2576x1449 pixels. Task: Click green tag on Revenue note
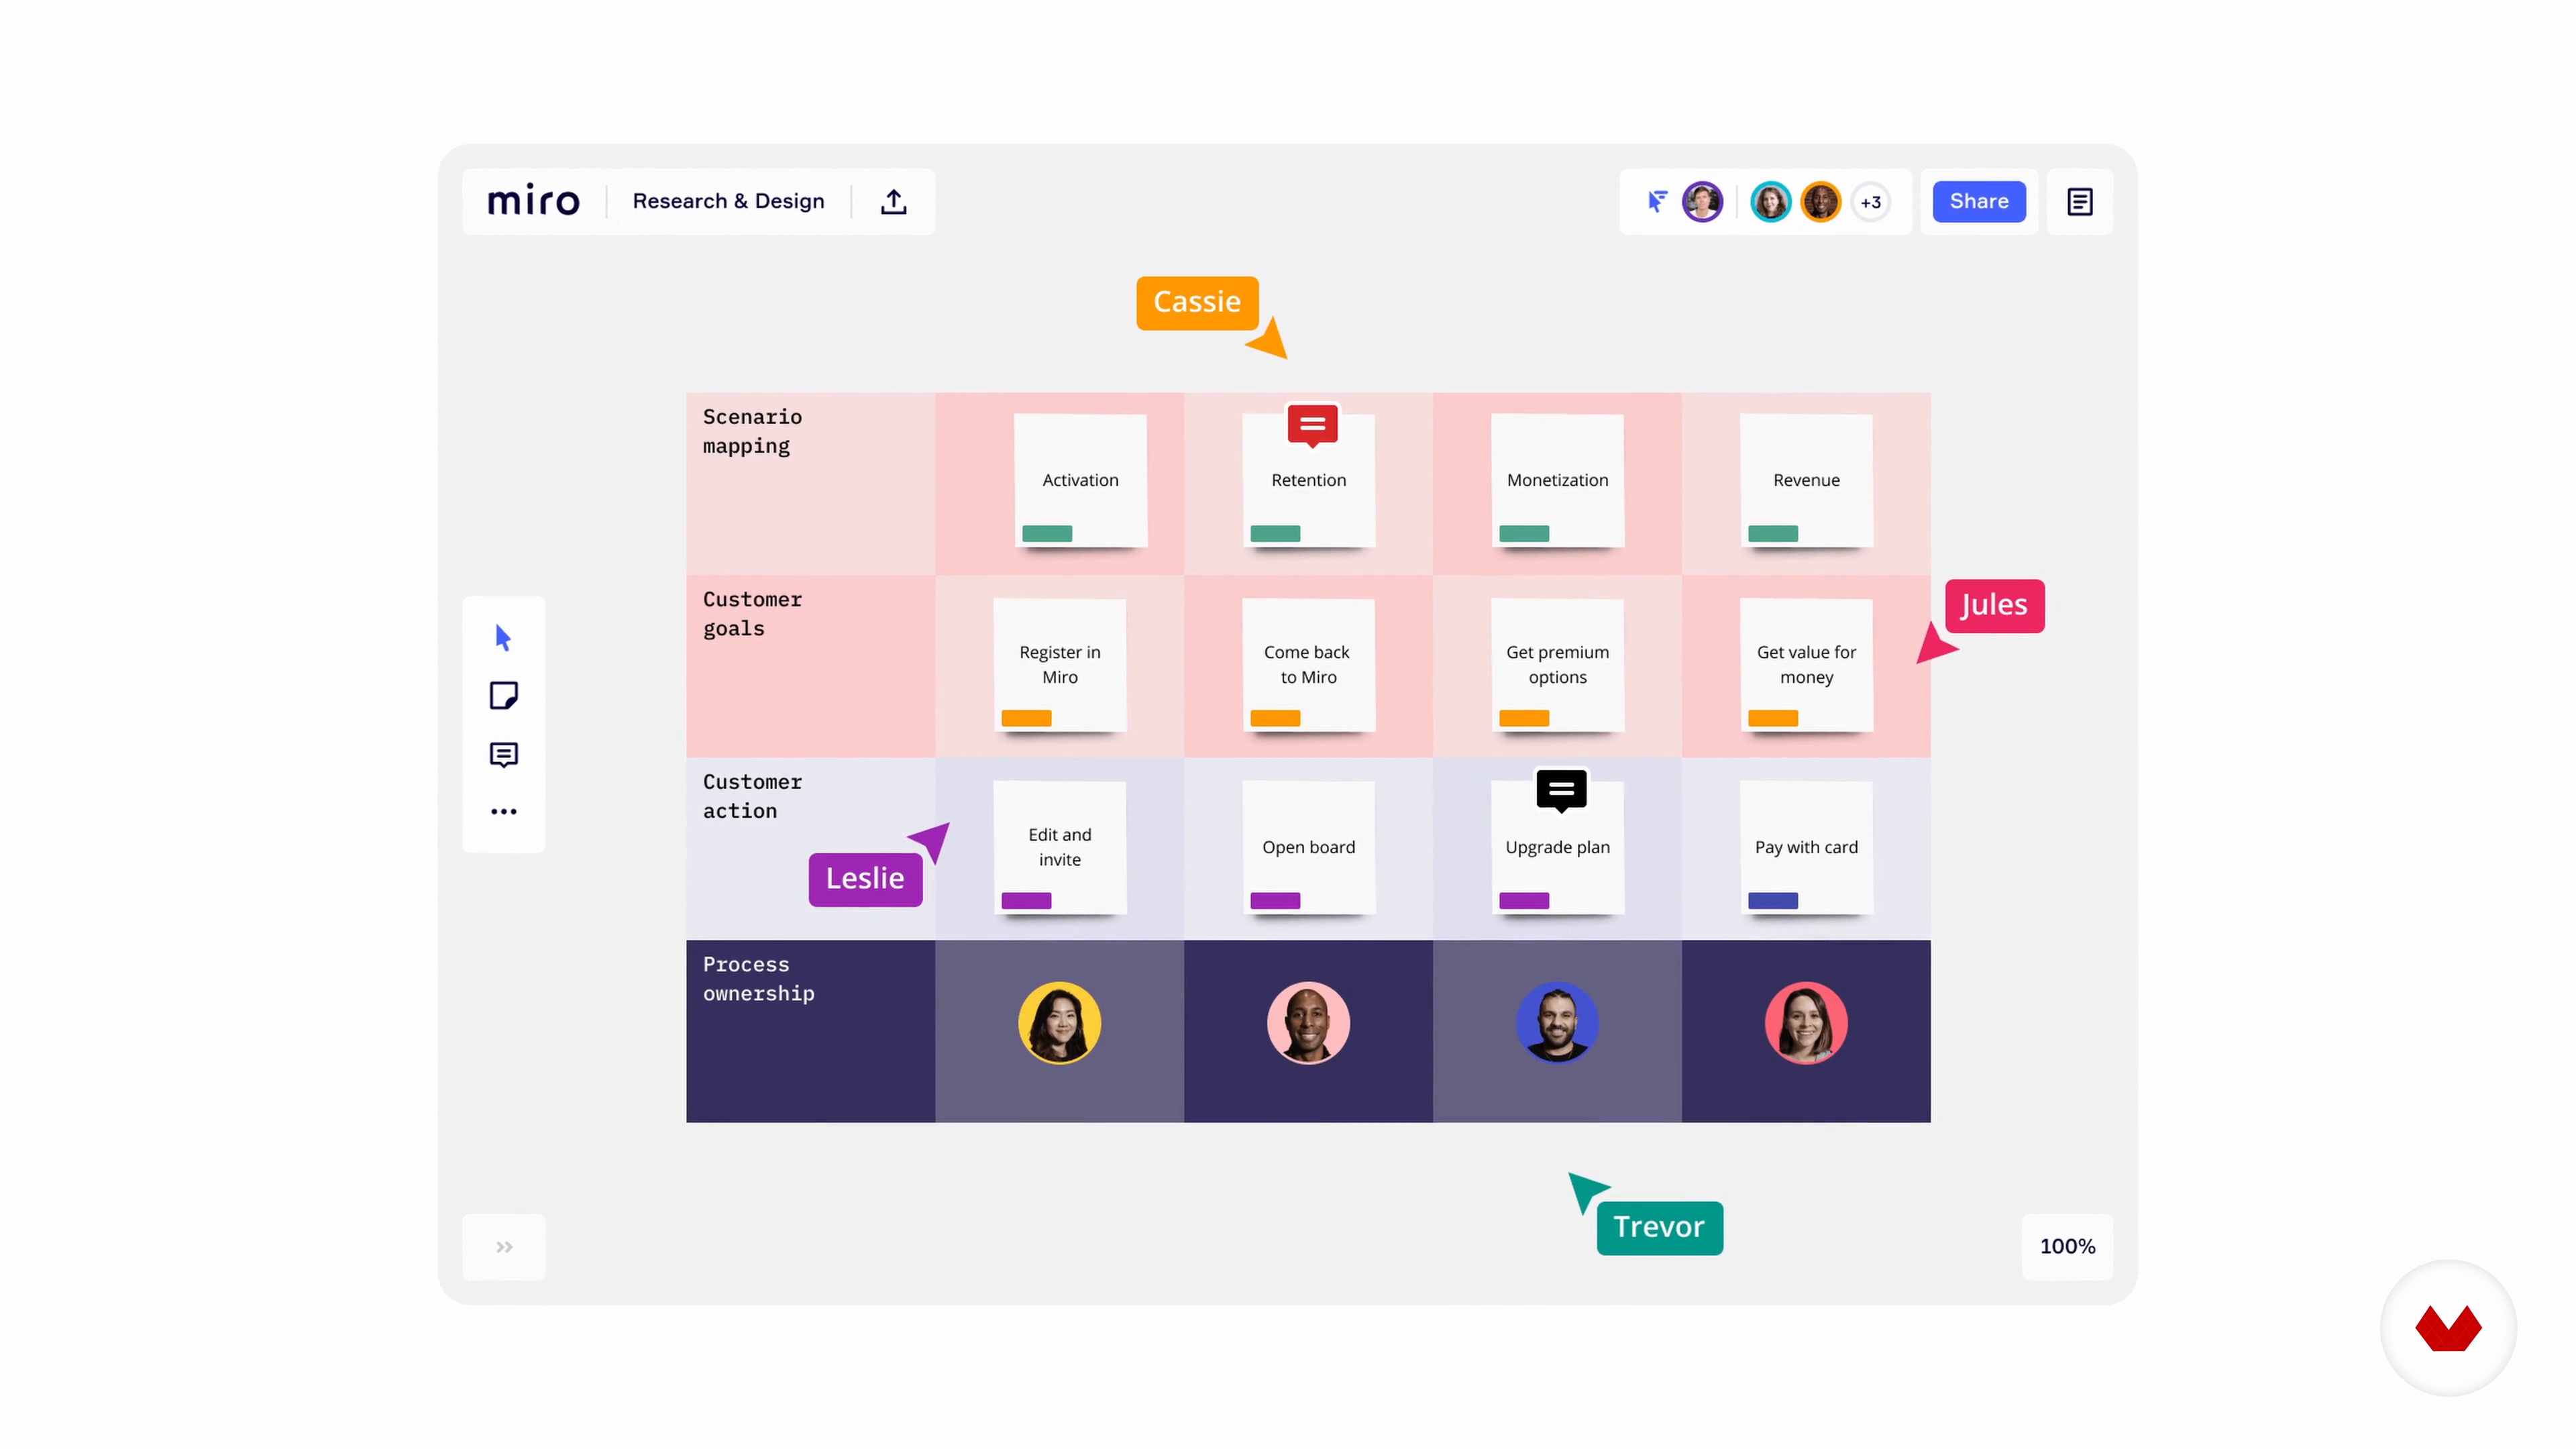click(x=1773, y=533)
